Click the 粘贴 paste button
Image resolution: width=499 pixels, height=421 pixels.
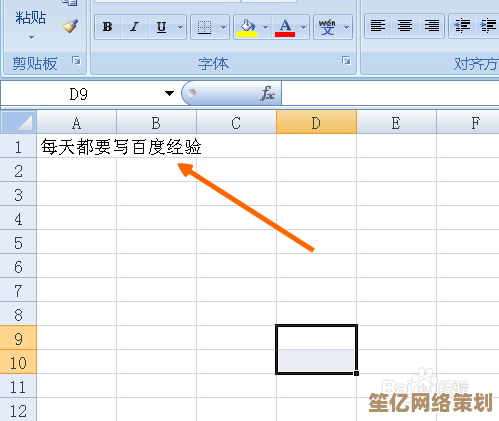point(30,17)
